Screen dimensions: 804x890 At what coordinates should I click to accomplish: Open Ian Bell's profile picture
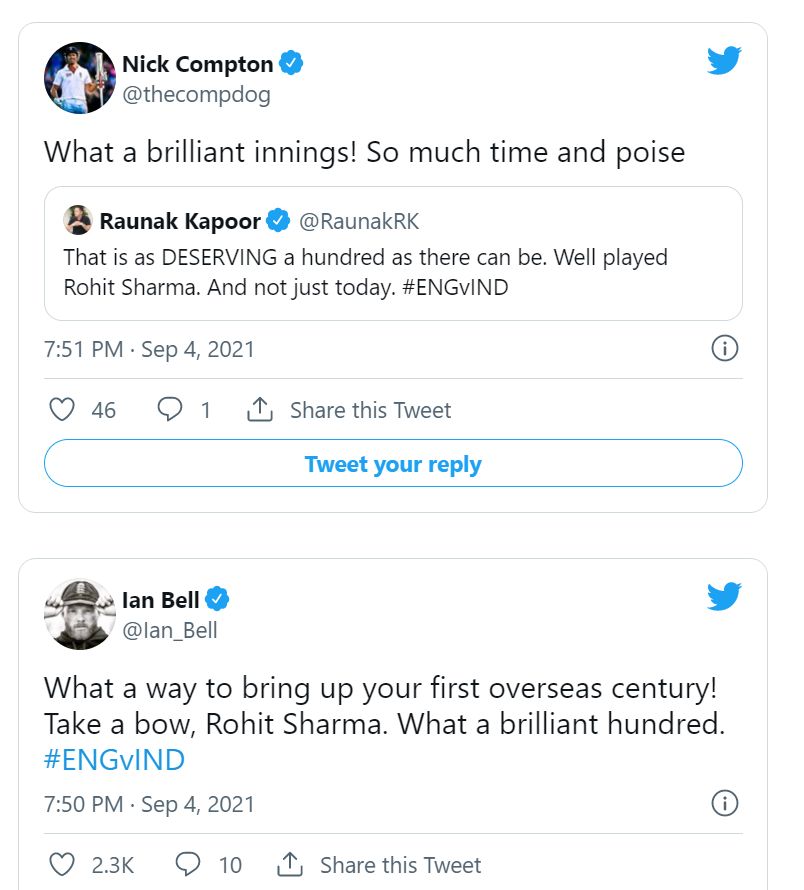[x=80, y=613]
